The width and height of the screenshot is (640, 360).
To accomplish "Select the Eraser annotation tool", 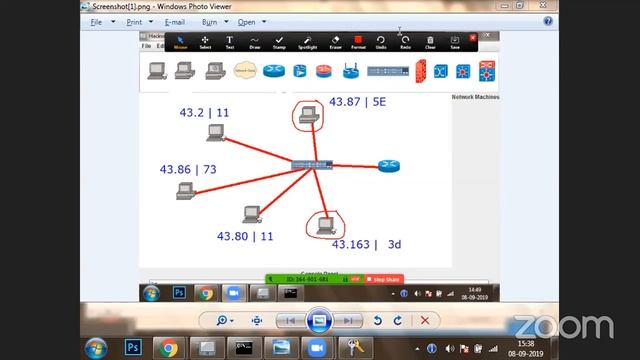I will 336,42.
